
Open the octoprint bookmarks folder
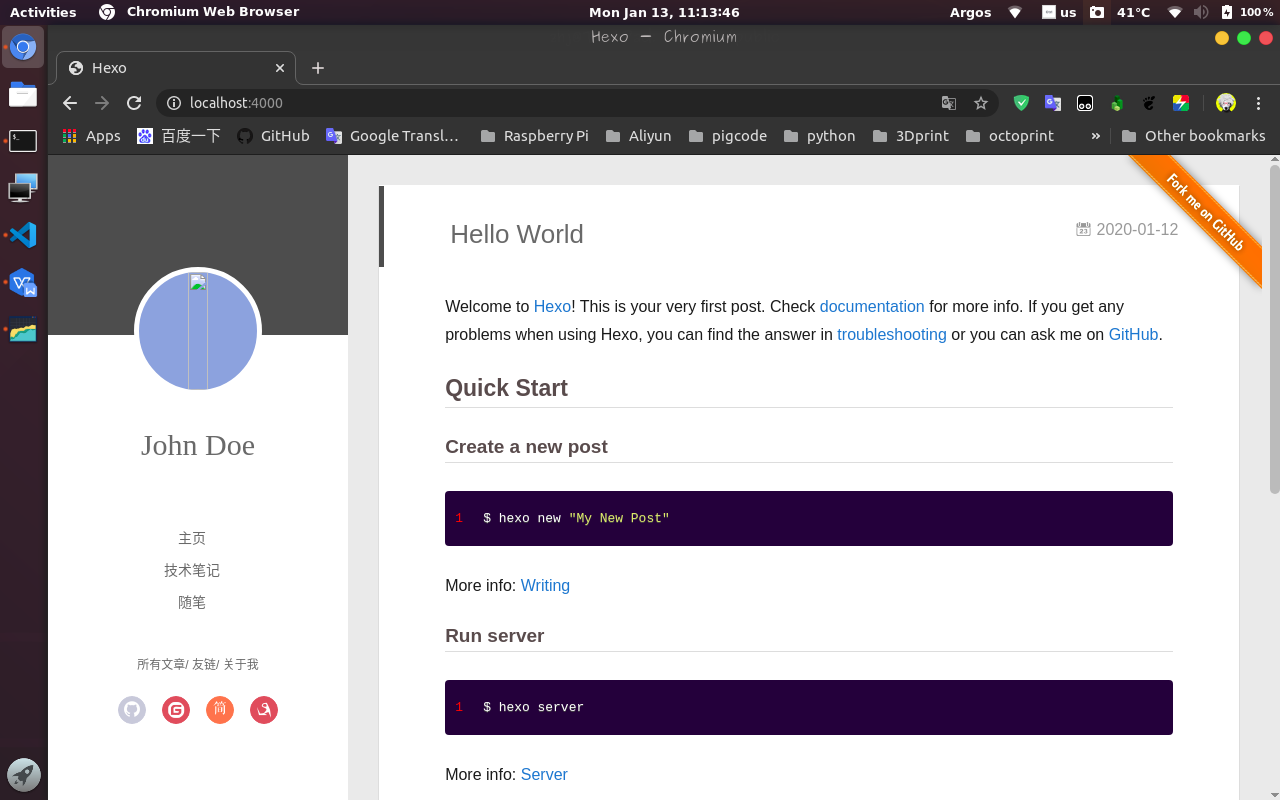1010,136
